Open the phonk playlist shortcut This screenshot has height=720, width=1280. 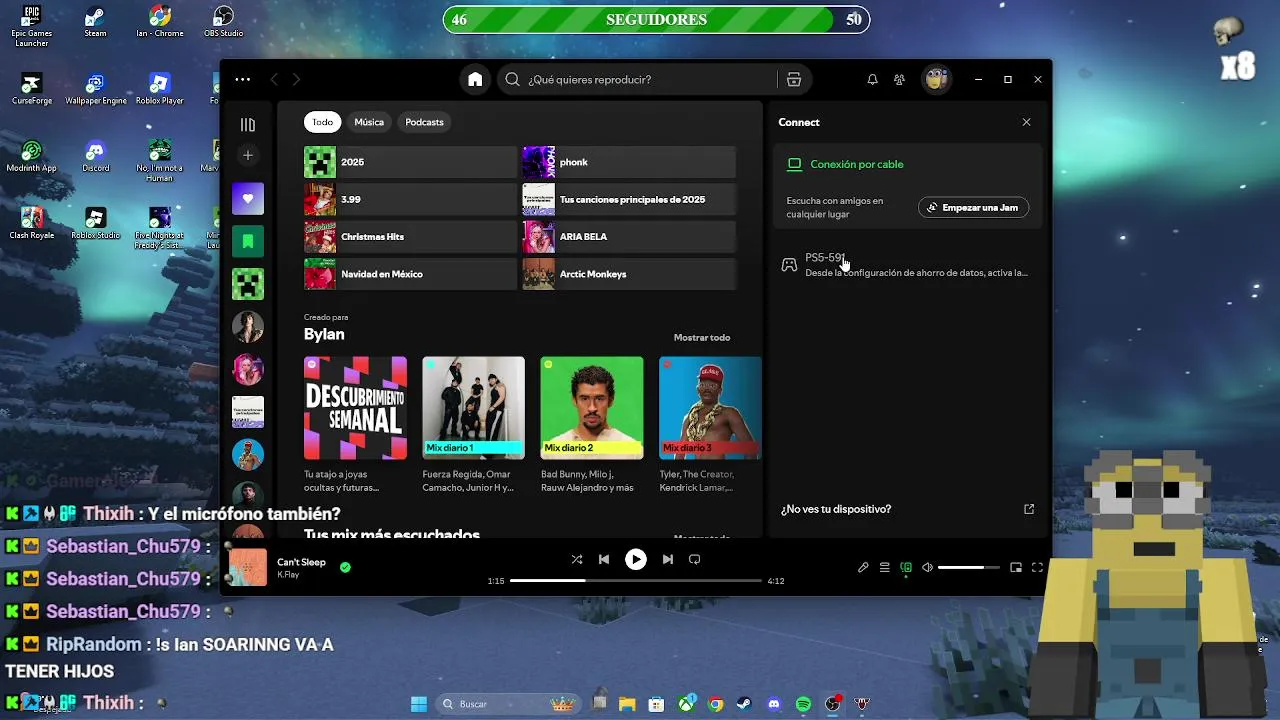[629, 162]
